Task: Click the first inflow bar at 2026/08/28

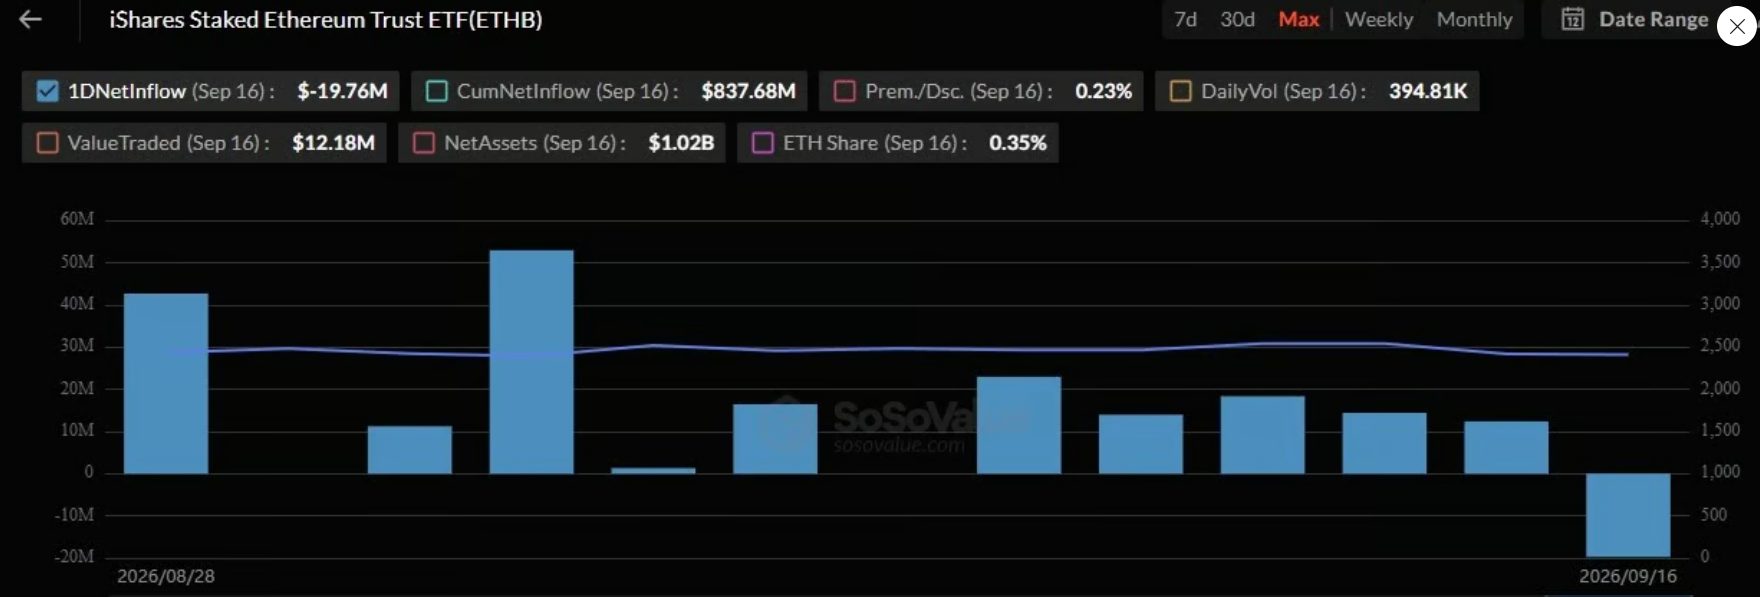Action: point(166,383)
